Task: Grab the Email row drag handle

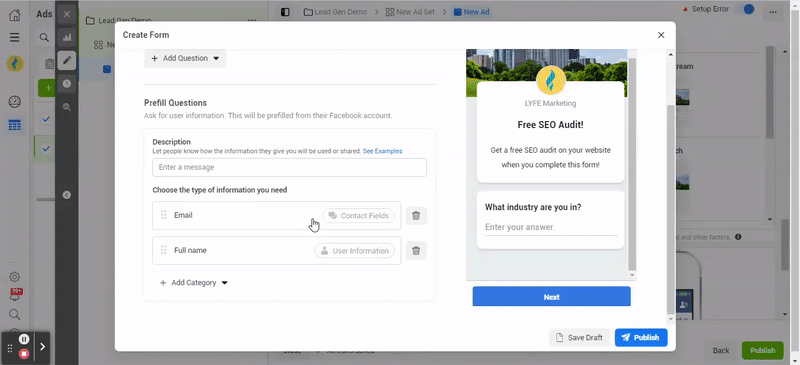Action: [x=164, y=215]
